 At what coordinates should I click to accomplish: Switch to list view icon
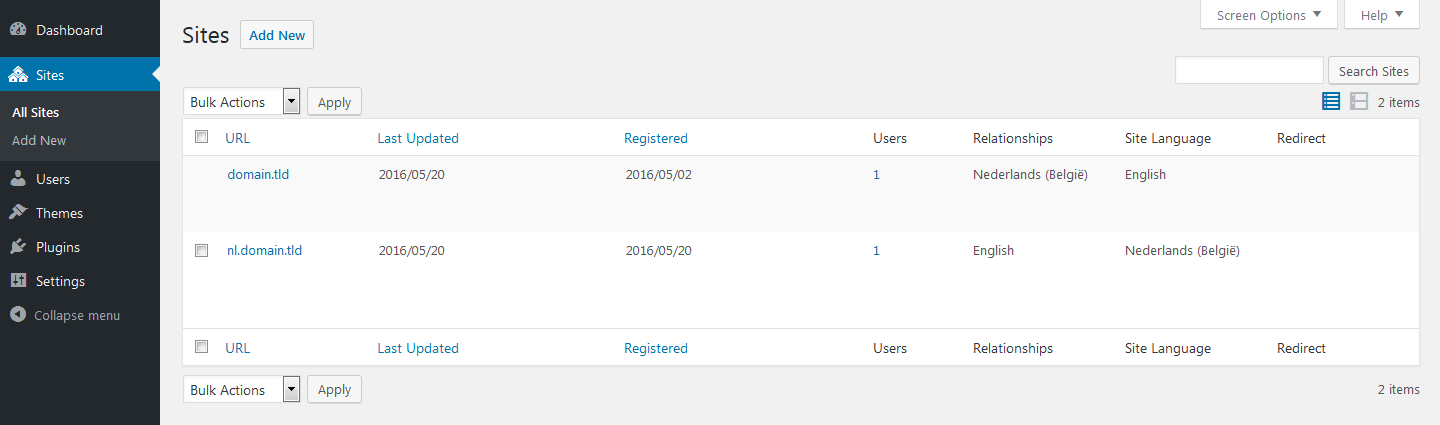pyautogui.click(x=1331, y=101)
